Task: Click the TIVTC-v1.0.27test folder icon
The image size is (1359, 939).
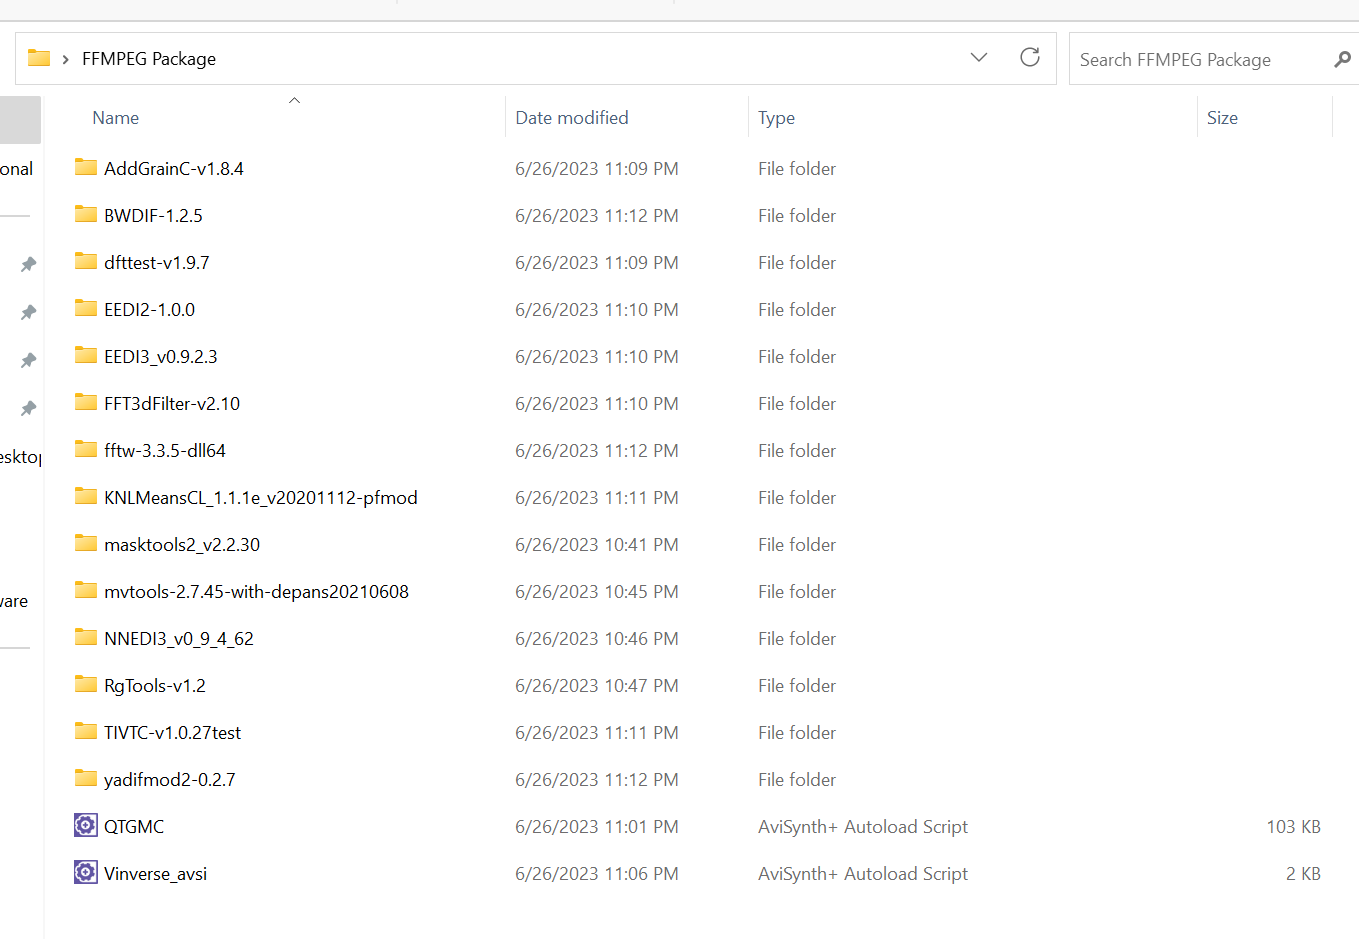Action: [86, 731]
